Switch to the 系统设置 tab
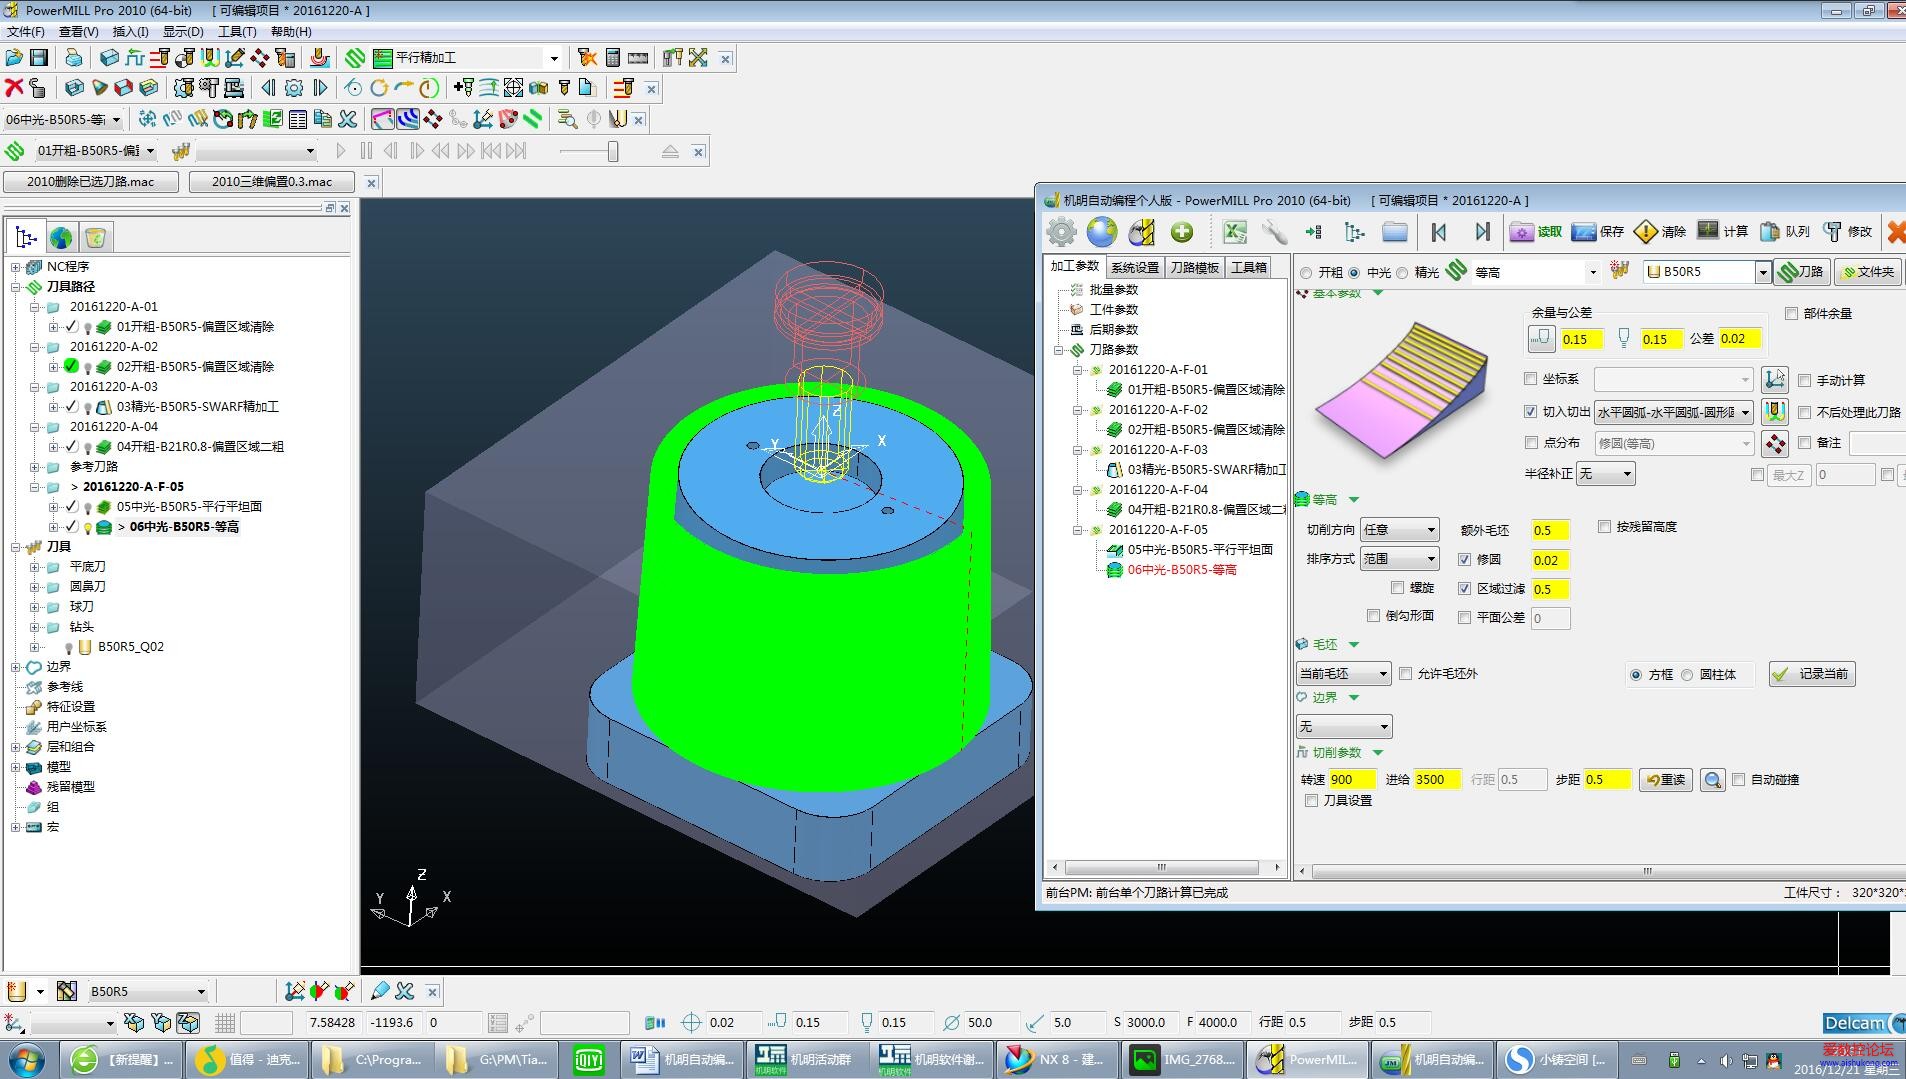This screenshot has width=1906, height=1079. (1135, 267)
